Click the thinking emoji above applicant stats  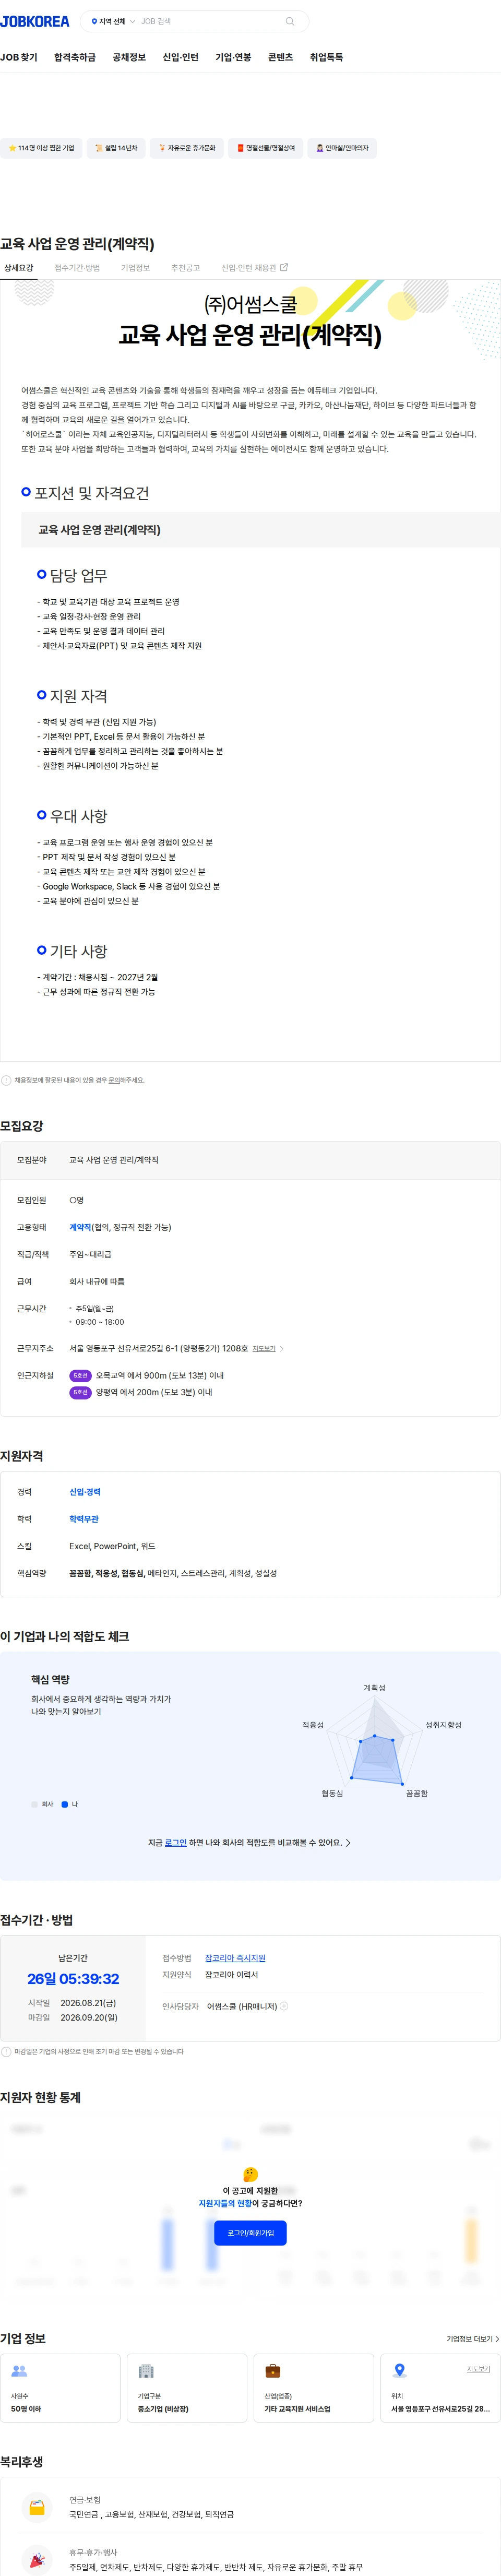coord(250,2174)
